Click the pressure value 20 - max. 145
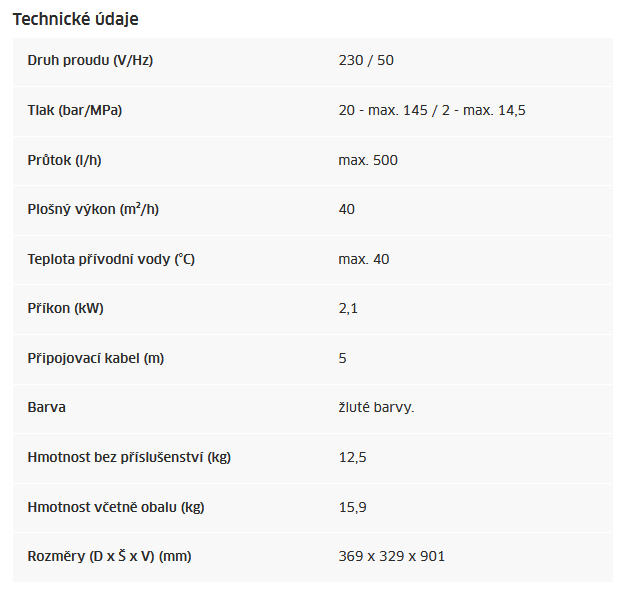 click(383, 110)
